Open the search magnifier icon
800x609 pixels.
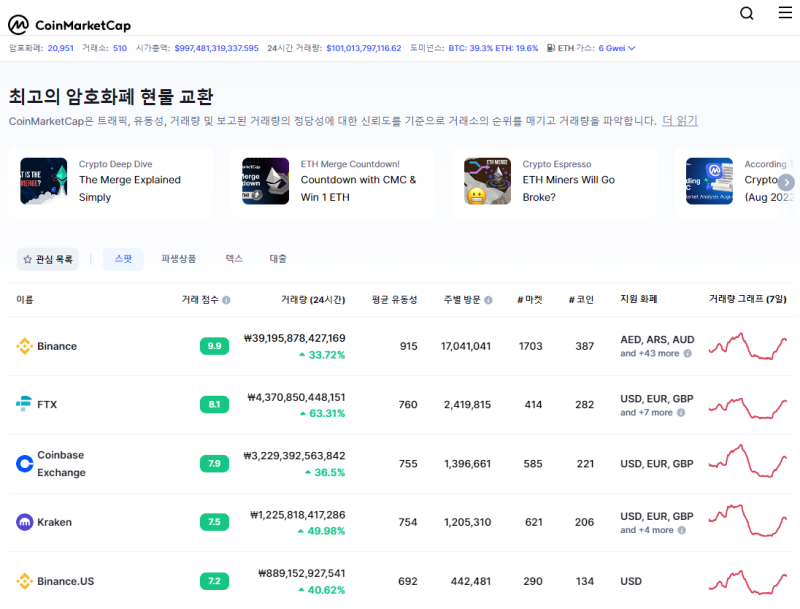coord(746,13)
